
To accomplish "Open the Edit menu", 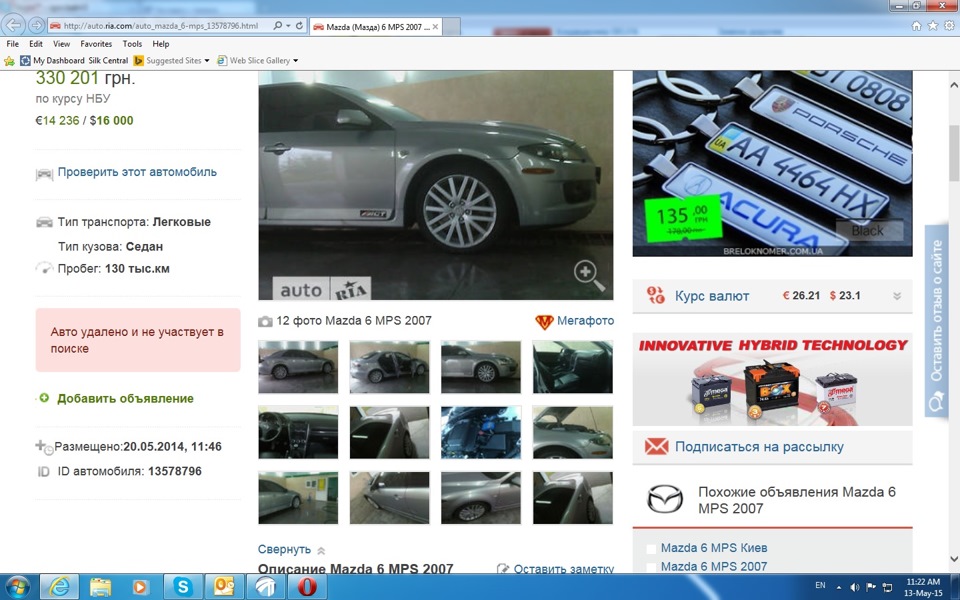I will [36, 44].
